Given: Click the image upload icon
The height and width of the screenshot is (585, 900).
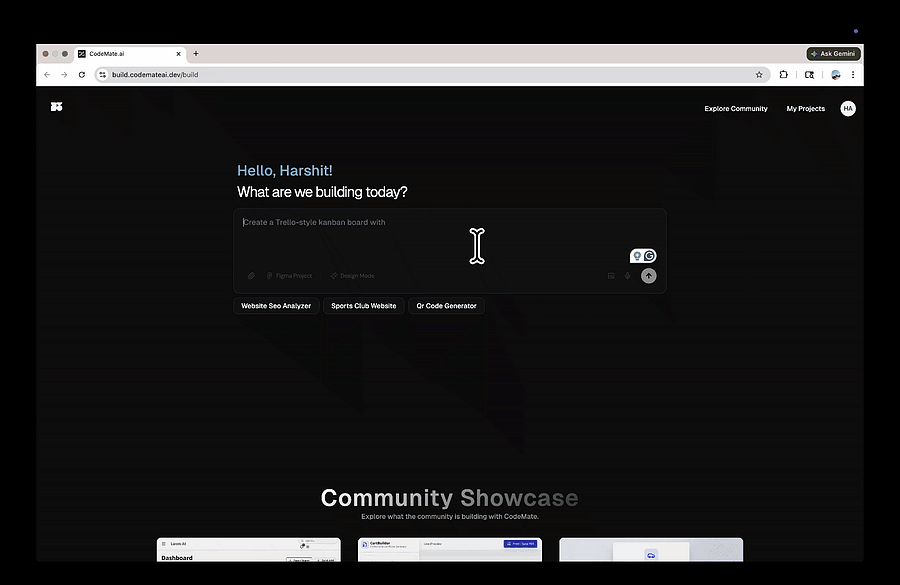Looking at the screenshot, I should coord(611,276).
